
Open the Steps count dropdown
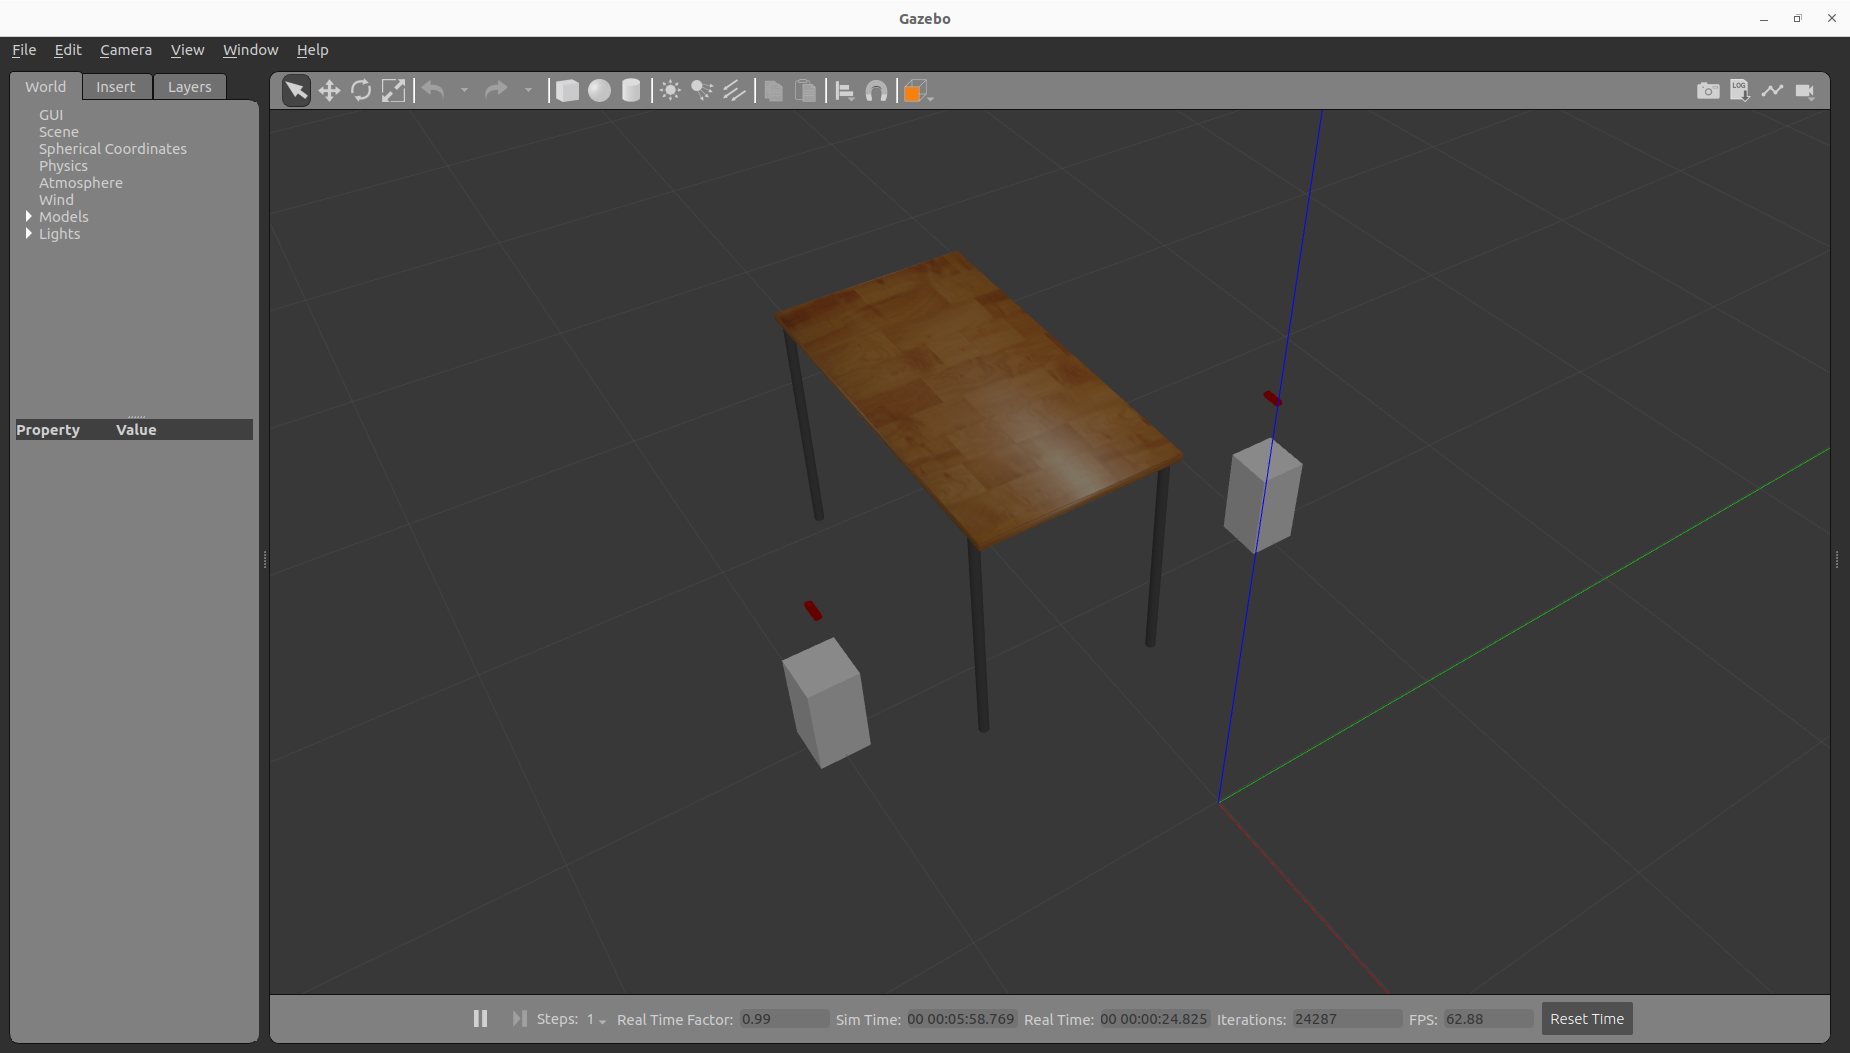[x=597, y=1019]
